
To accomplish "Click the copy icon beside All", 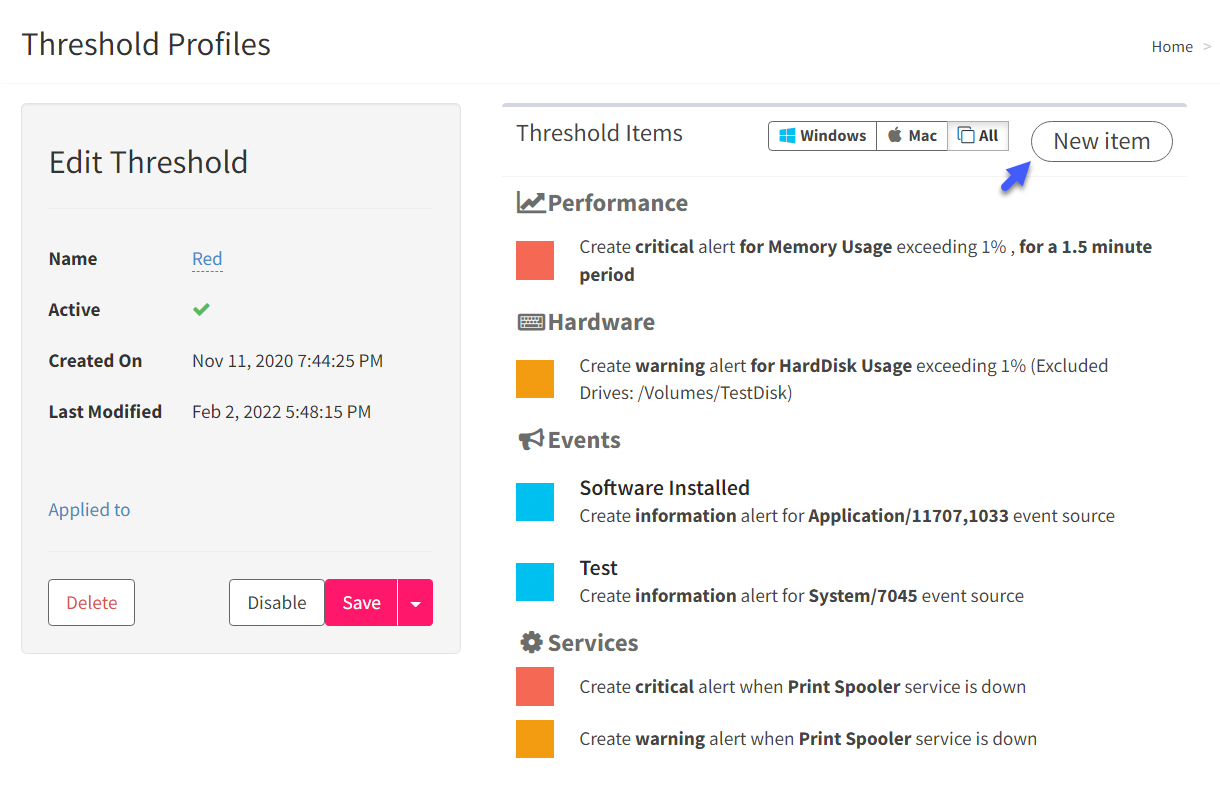I will point(966,136).
